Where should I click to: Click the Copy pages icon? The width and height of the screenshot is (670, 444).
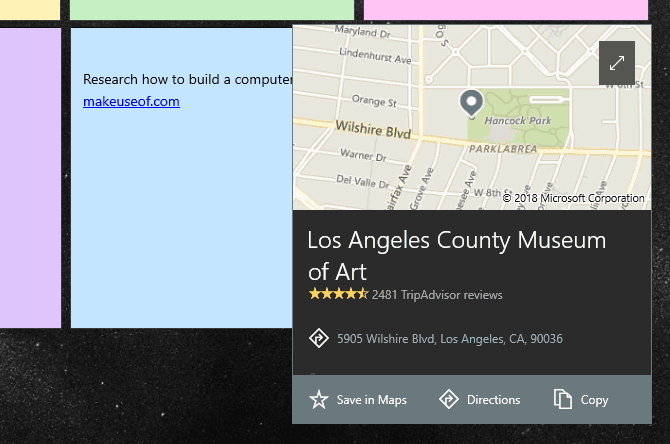562,399
